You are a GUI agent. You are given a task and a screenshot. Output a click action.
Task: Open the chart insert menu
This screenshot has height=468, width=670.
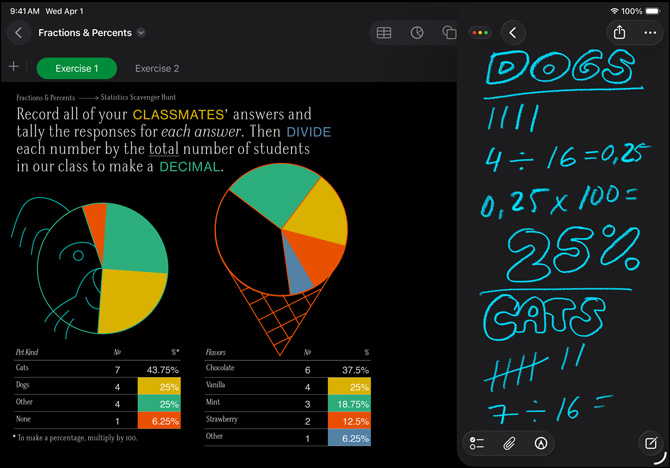(x=417, y=33)
